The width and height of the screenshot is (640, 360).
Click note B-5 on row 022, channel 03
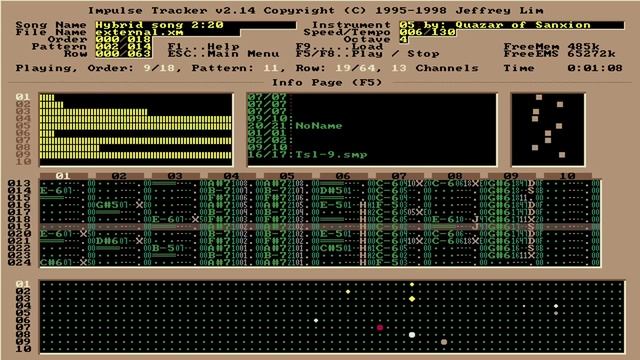click(x=163, y=248)
